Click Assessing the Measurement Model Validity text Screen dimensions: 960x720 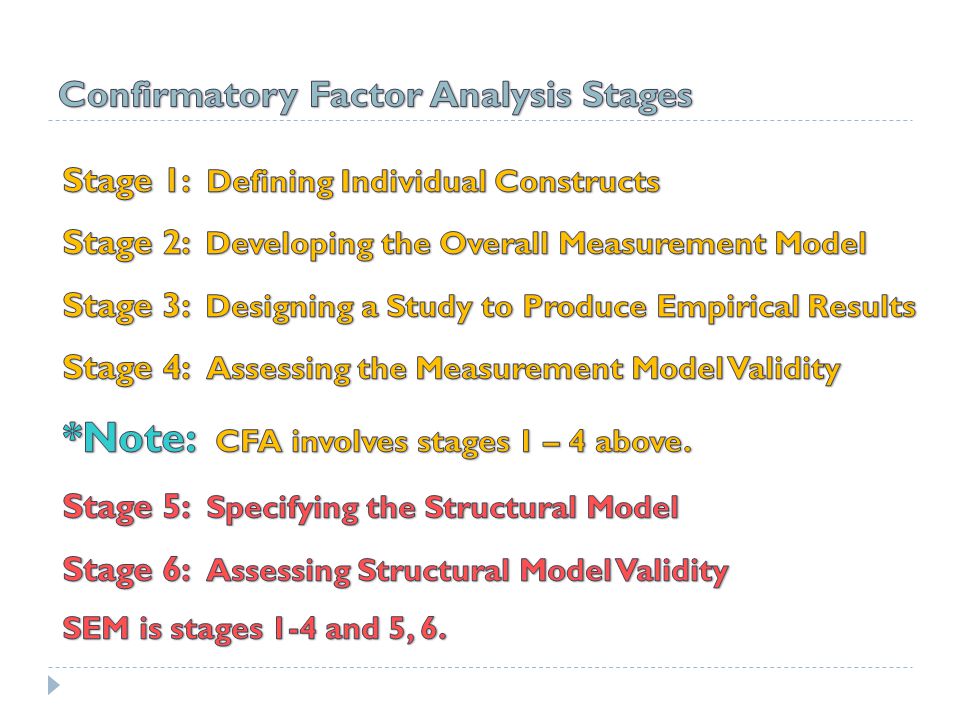523,369
